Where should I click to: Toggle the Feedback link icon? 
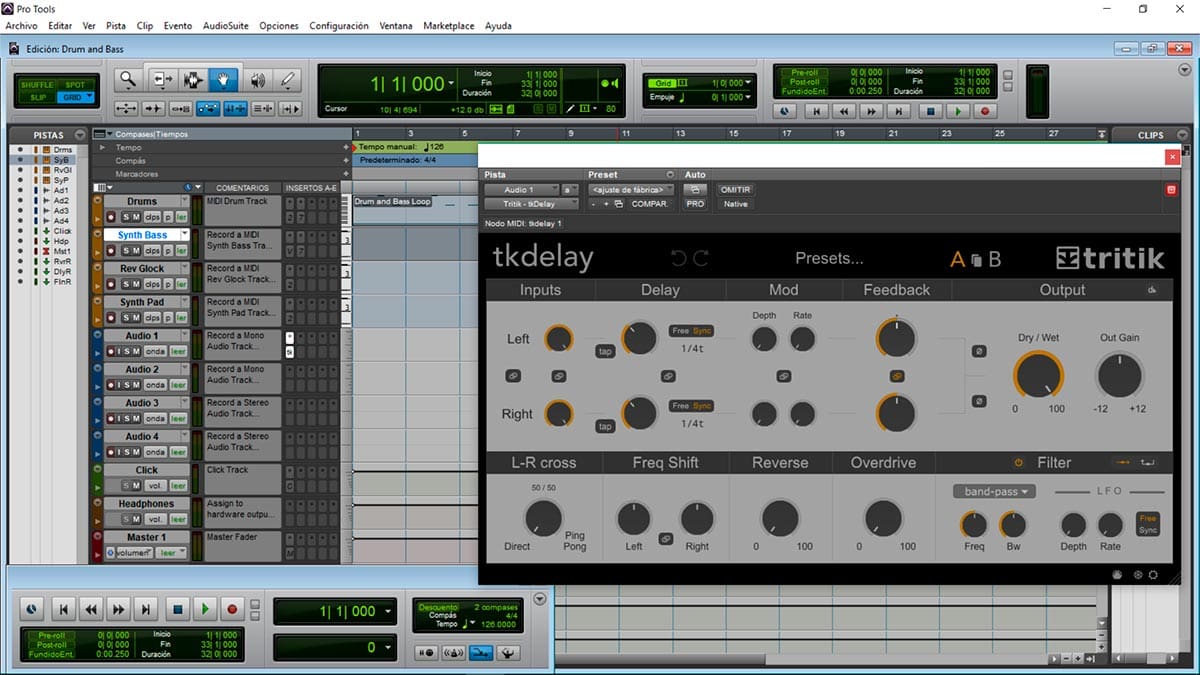[897, 376]
